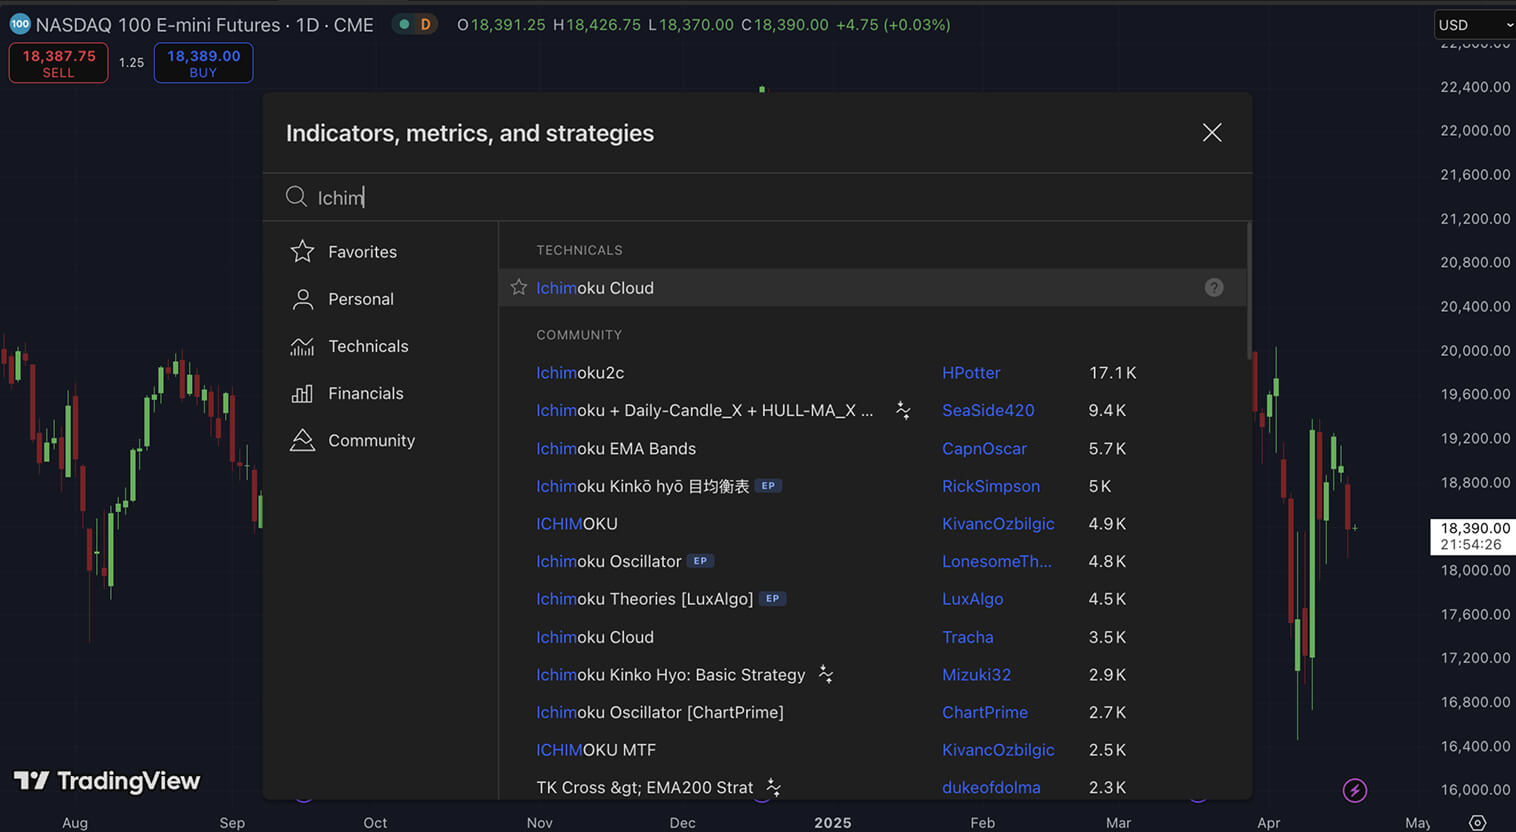
Task: Open author LuxAlgo's profile
Action: (x=972, y=599)
